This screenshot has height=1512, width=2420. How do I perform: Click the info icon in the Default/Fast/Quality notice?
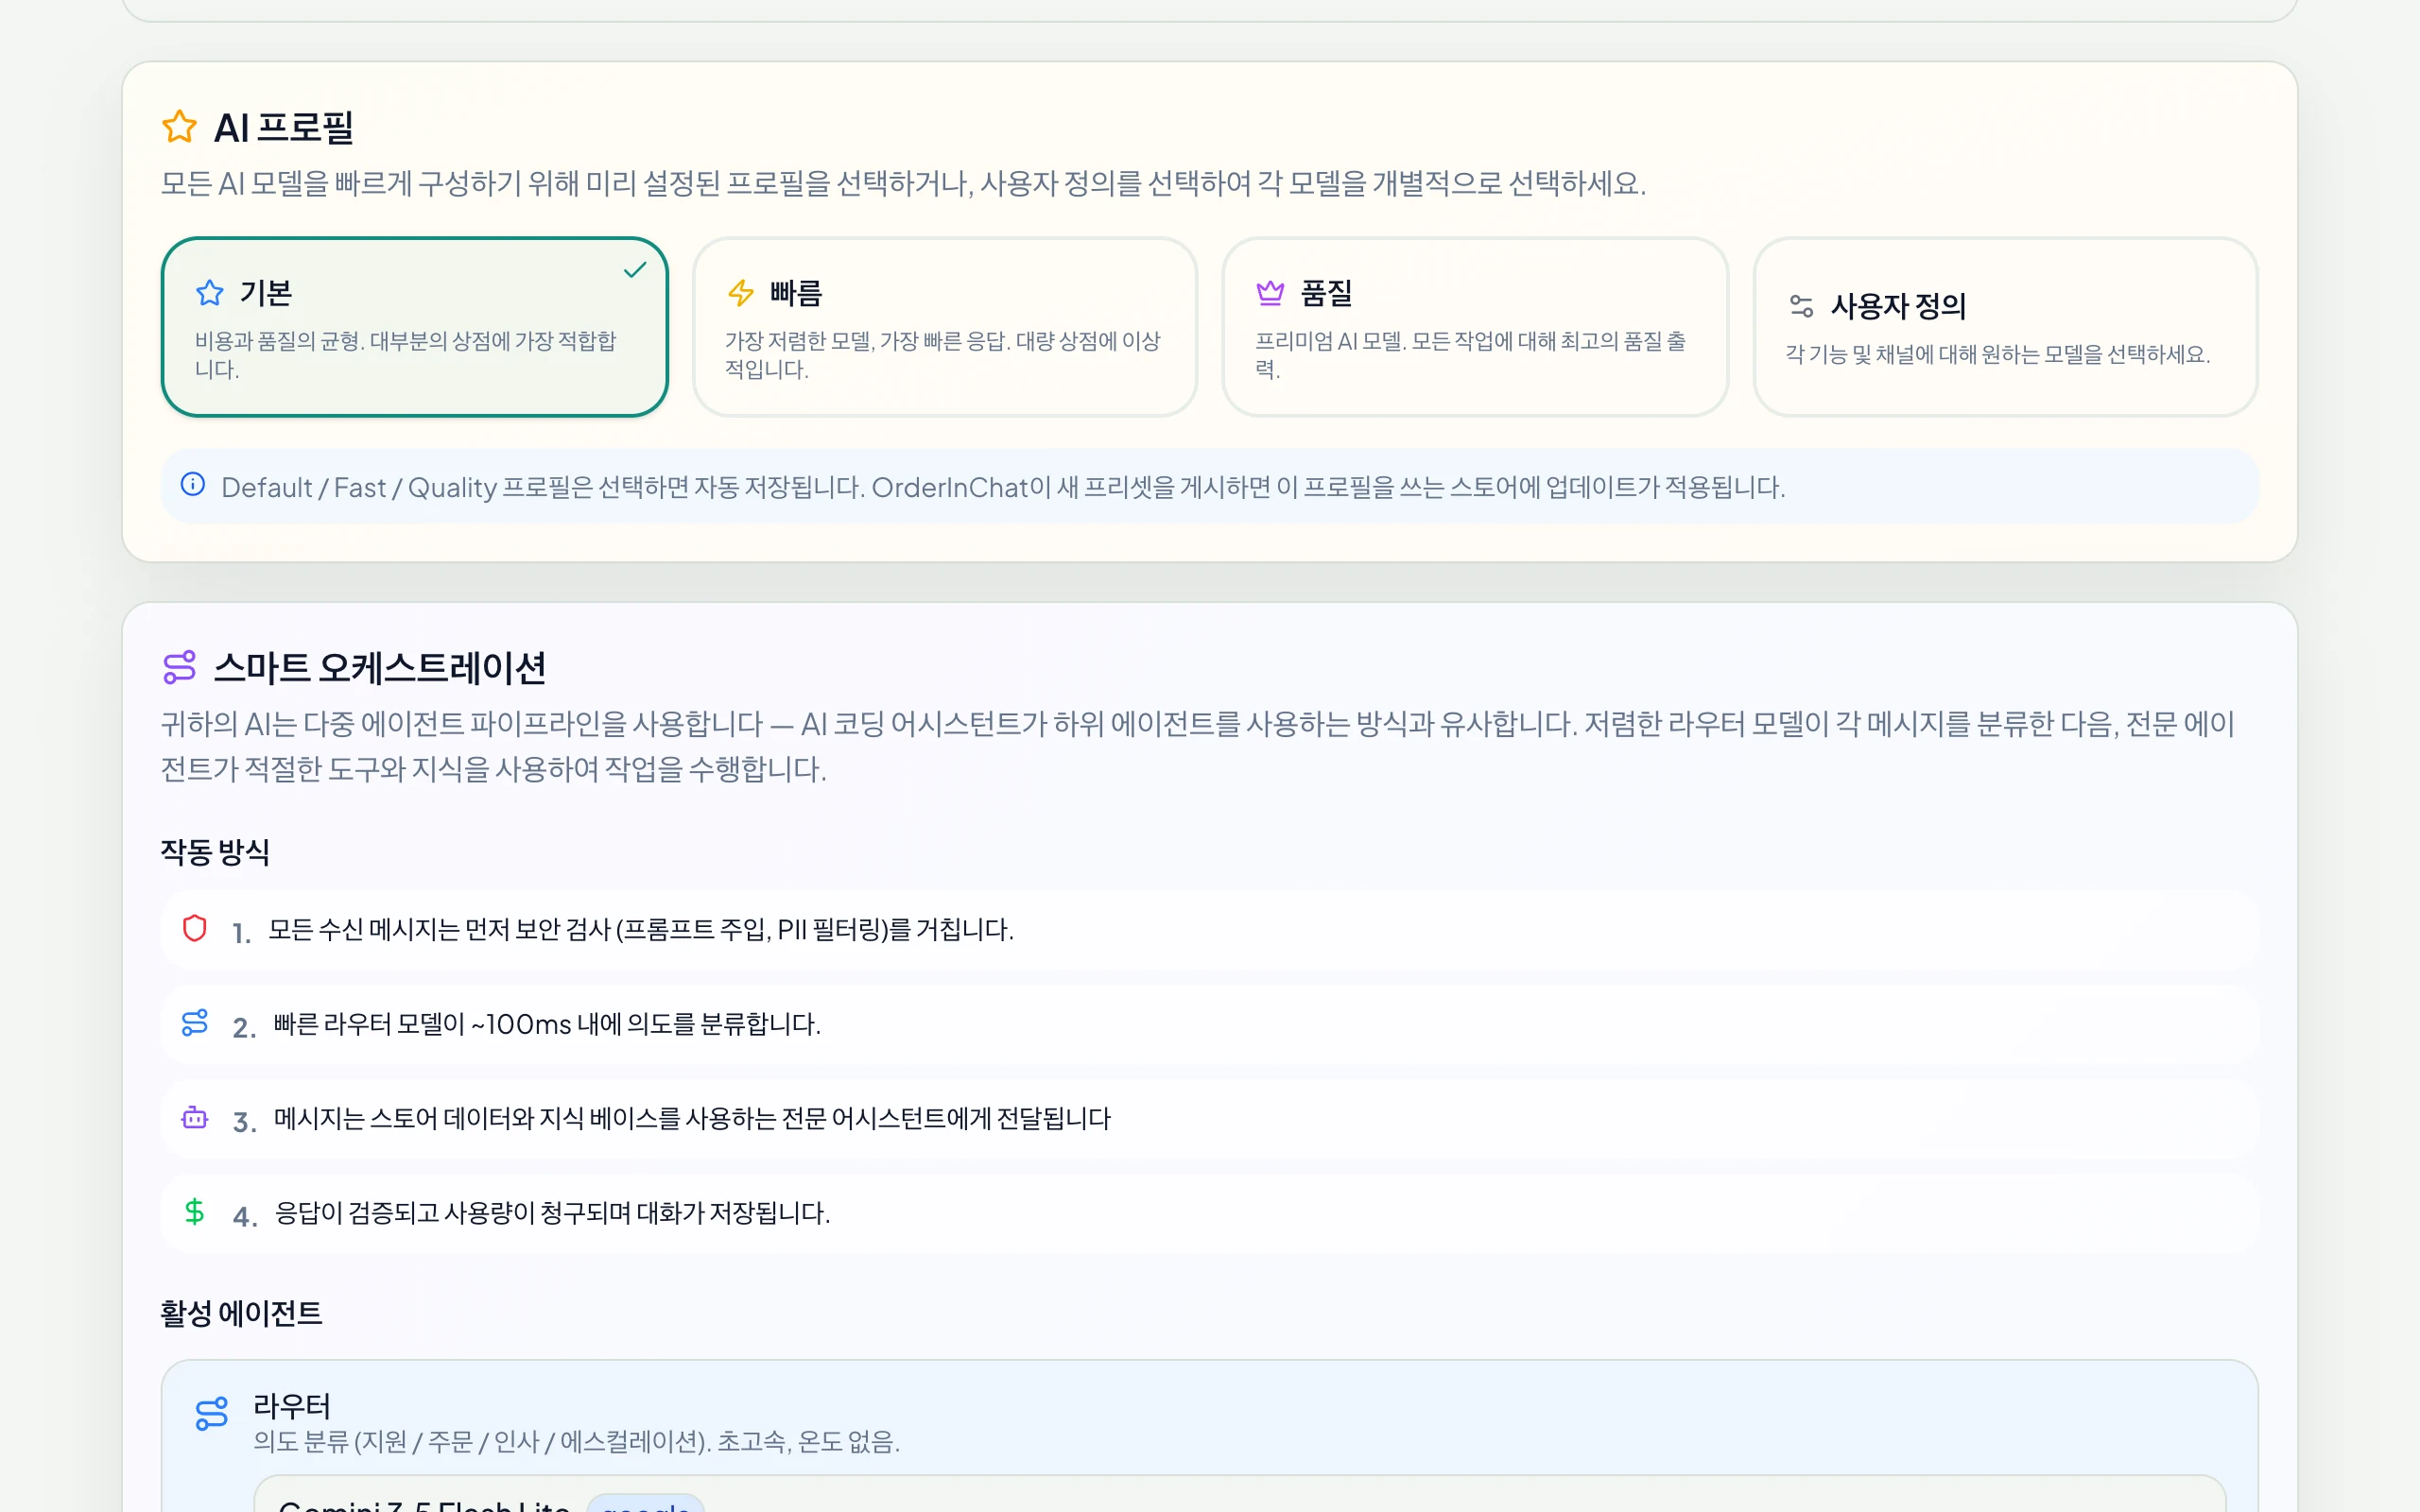193,485
